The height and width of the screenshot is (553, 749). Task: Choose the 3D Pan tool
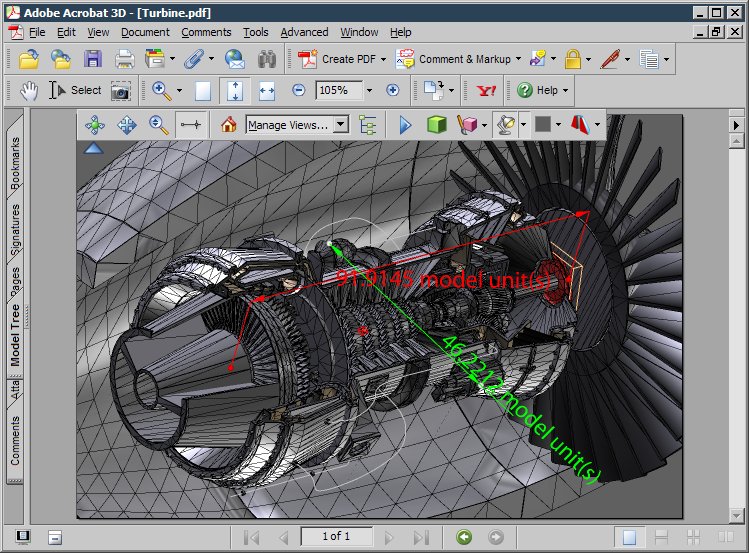(127, 125)
